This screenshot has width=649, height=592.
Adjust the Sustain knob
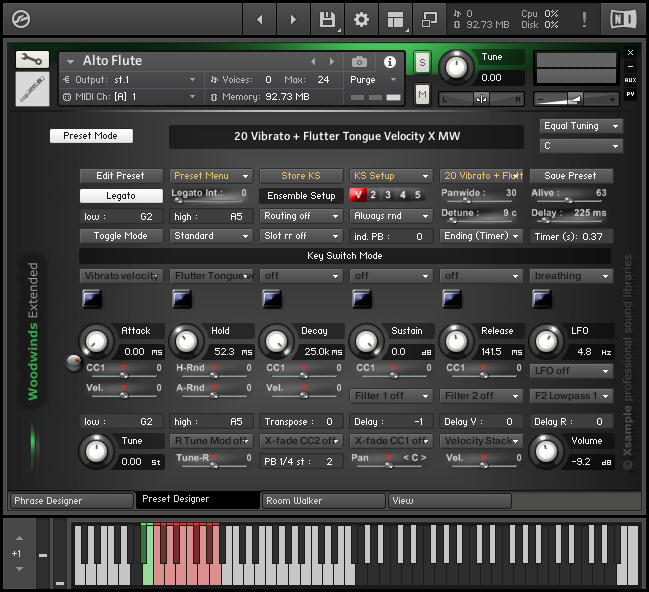click(366, 342)
